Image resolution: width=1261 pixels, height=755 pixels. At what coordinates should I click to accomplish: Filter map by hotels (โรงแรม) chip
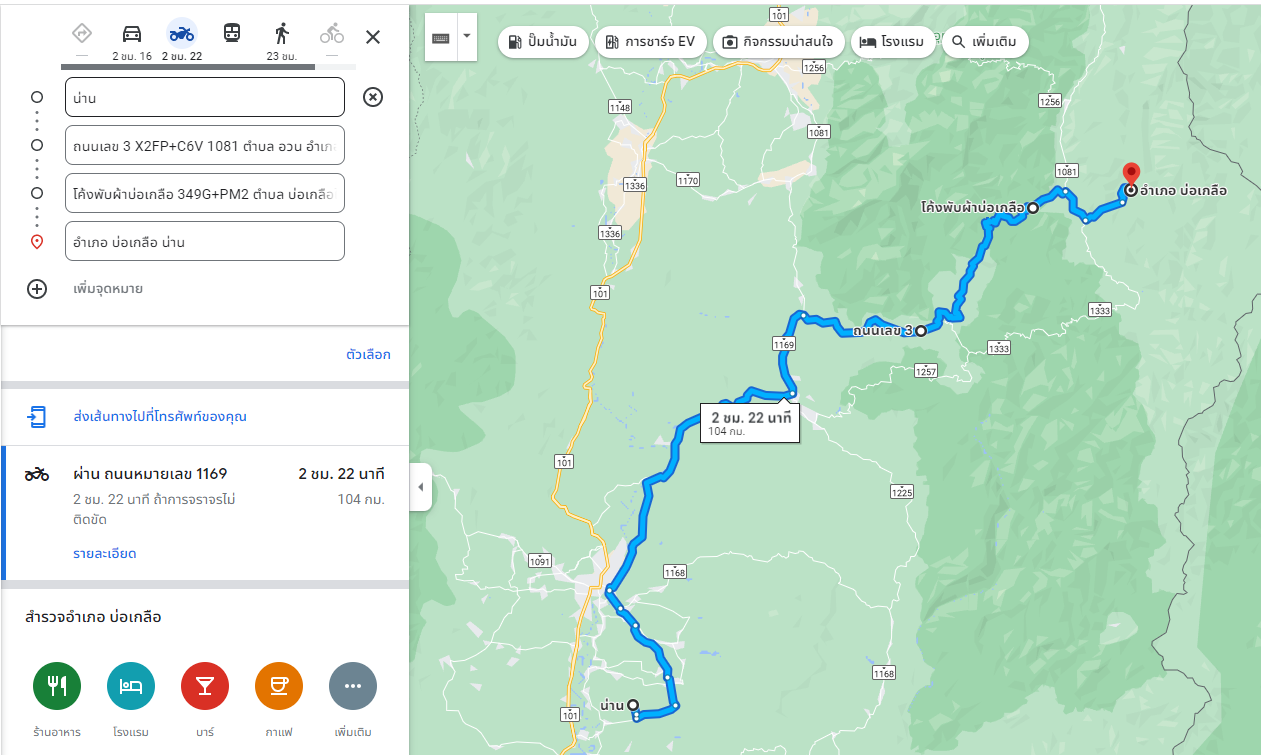tap(892, 42)
